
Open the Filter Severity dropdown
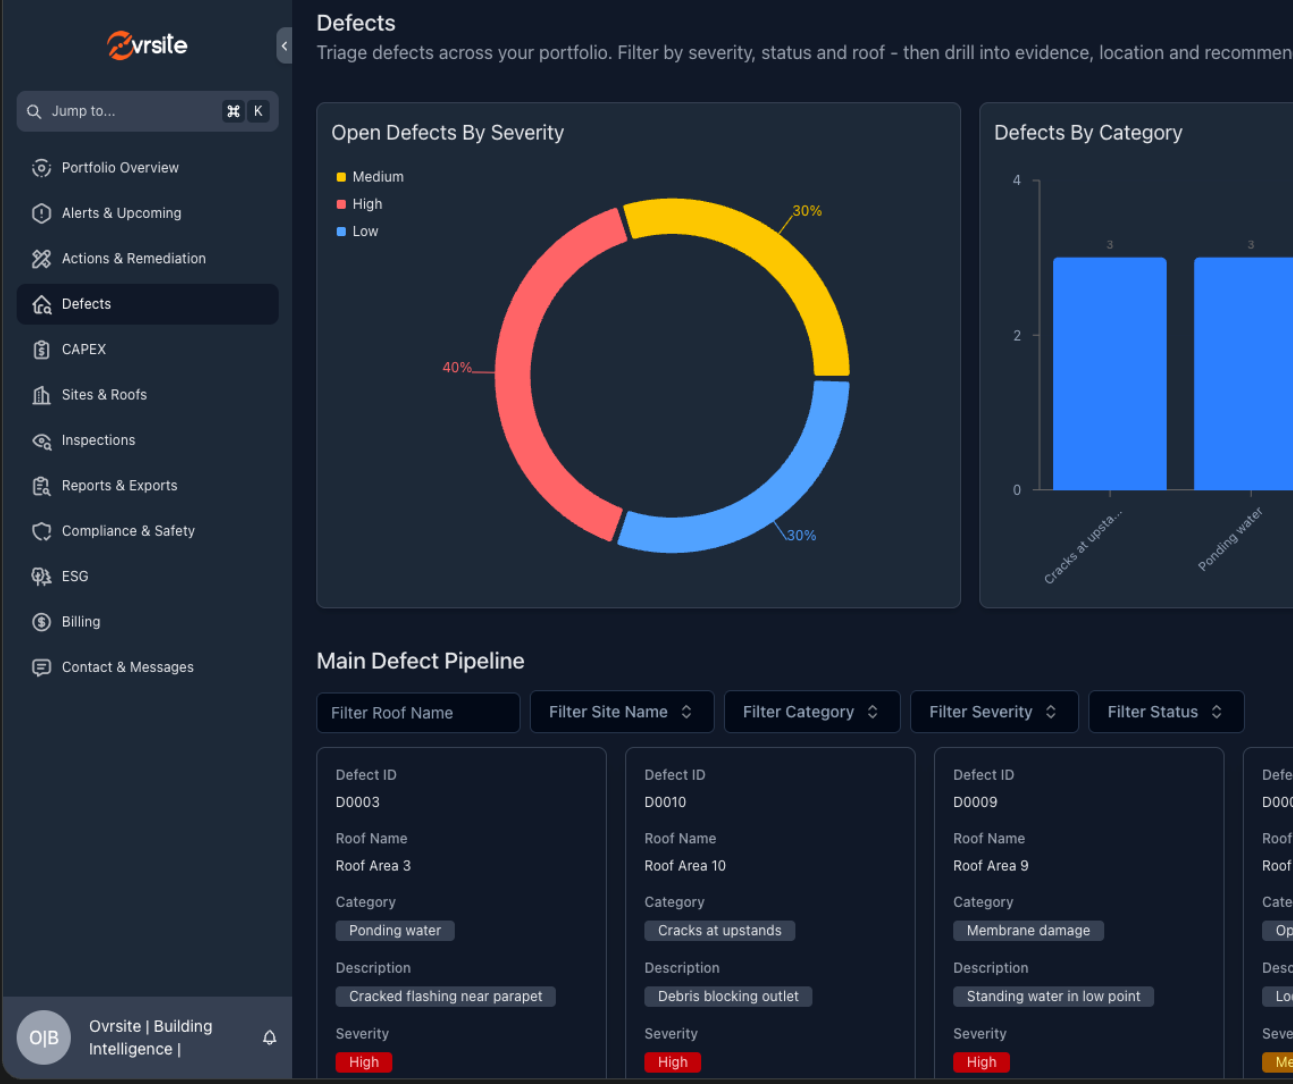pos(993,711)
